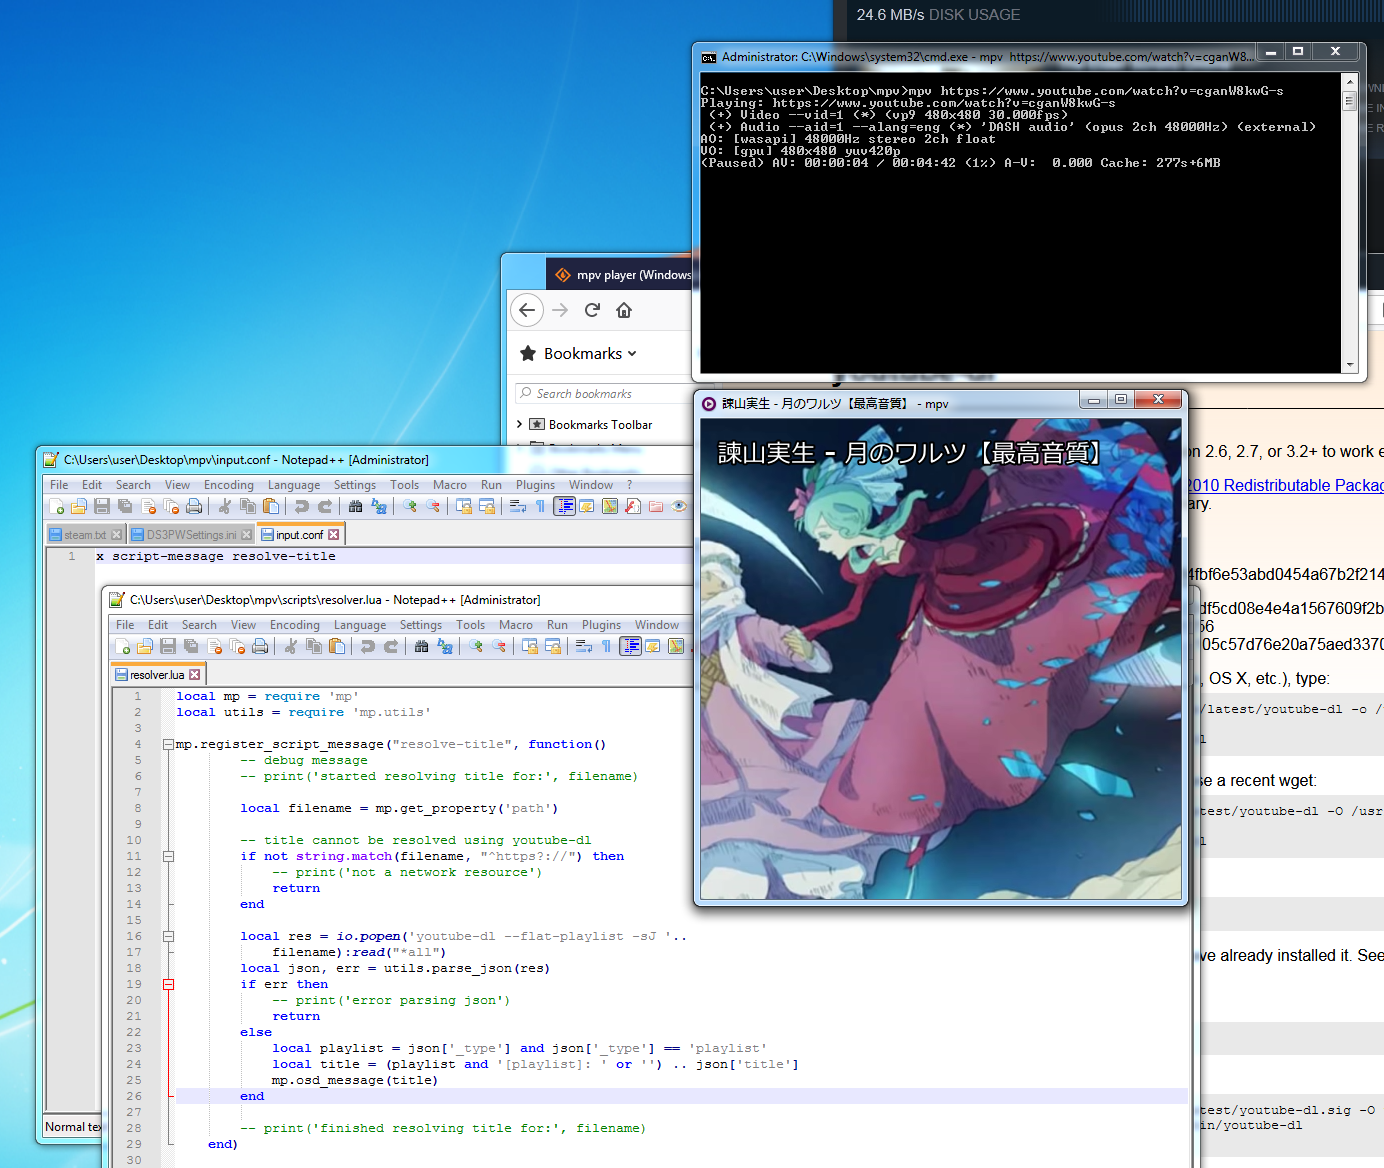Open Find dialog via binoculars icon
1384x1168 pixels.
point(422,646)
